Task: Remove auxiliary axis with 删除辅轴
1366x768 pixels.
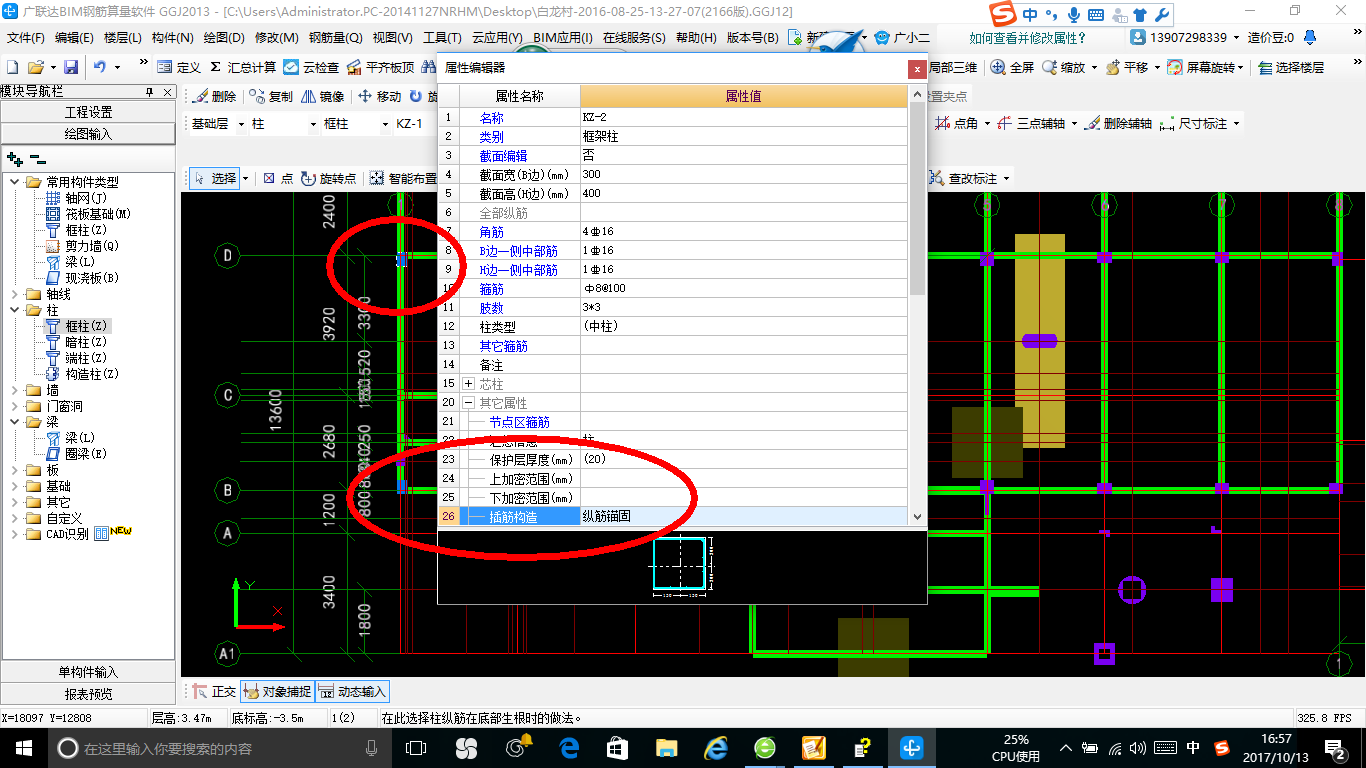Action: tap(1117, 123)
